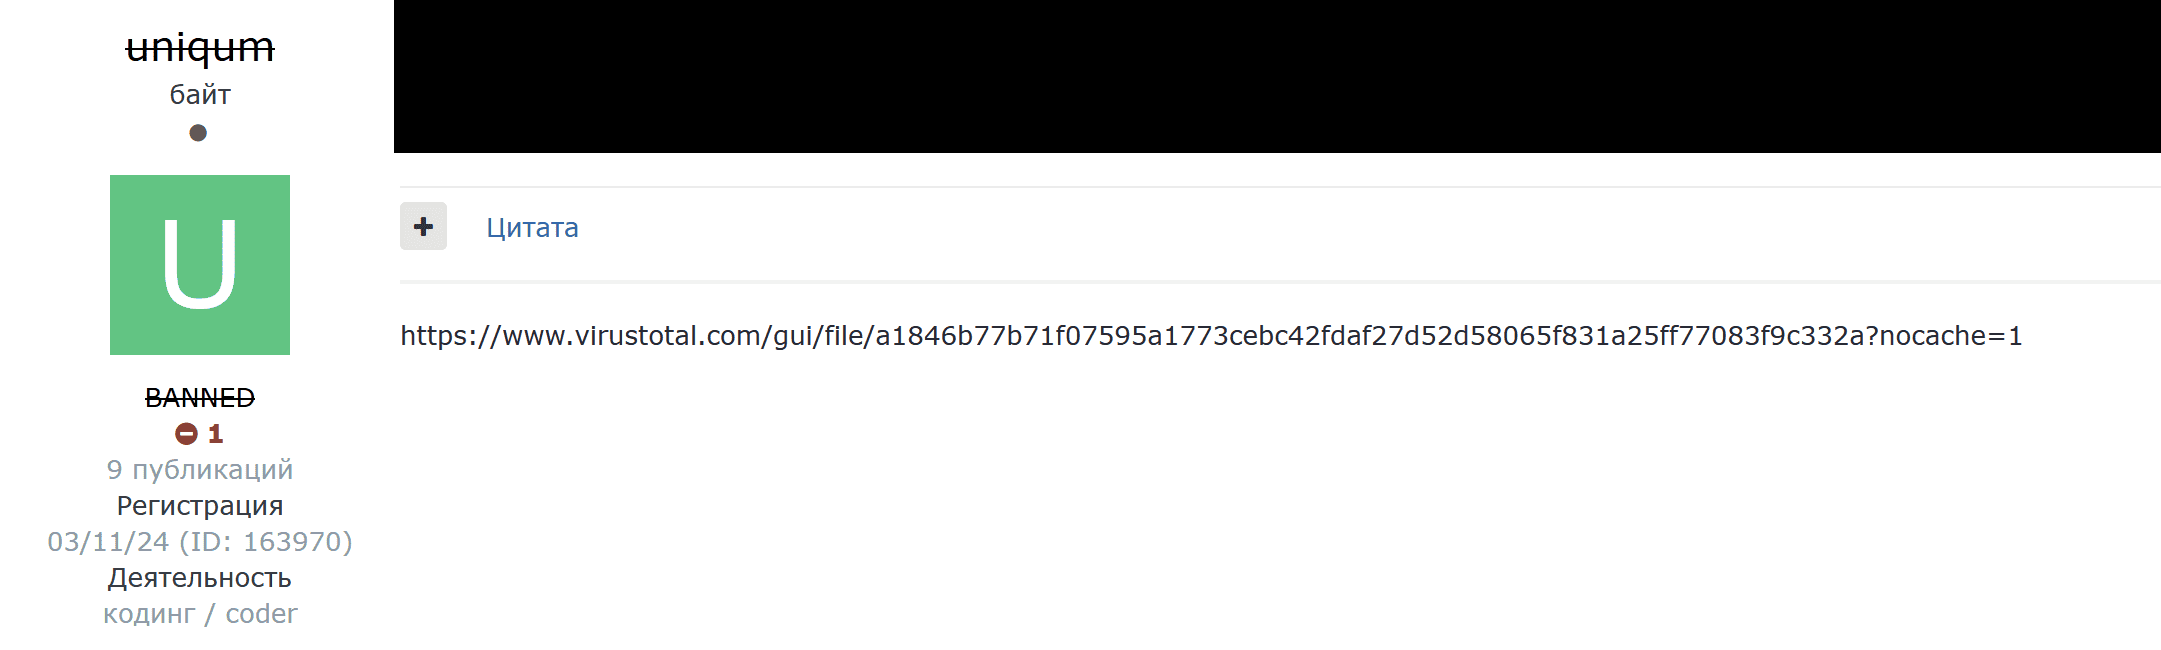Open the uniqum user profile name
The width and height of the screenshot is (2161, 650).
pyautogui.click(x=200, y=48)
